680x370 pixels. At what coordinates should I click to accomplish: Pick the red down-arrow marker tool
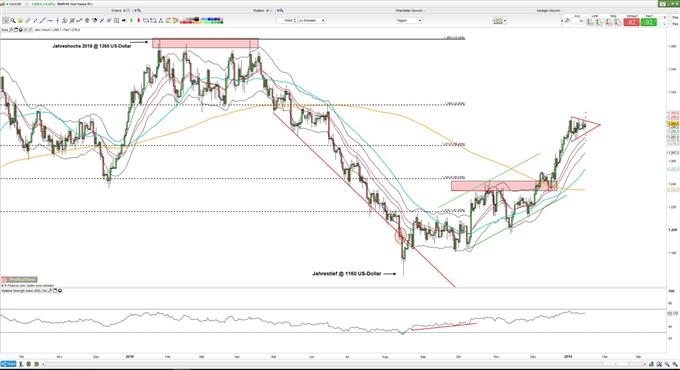[138, 20]
